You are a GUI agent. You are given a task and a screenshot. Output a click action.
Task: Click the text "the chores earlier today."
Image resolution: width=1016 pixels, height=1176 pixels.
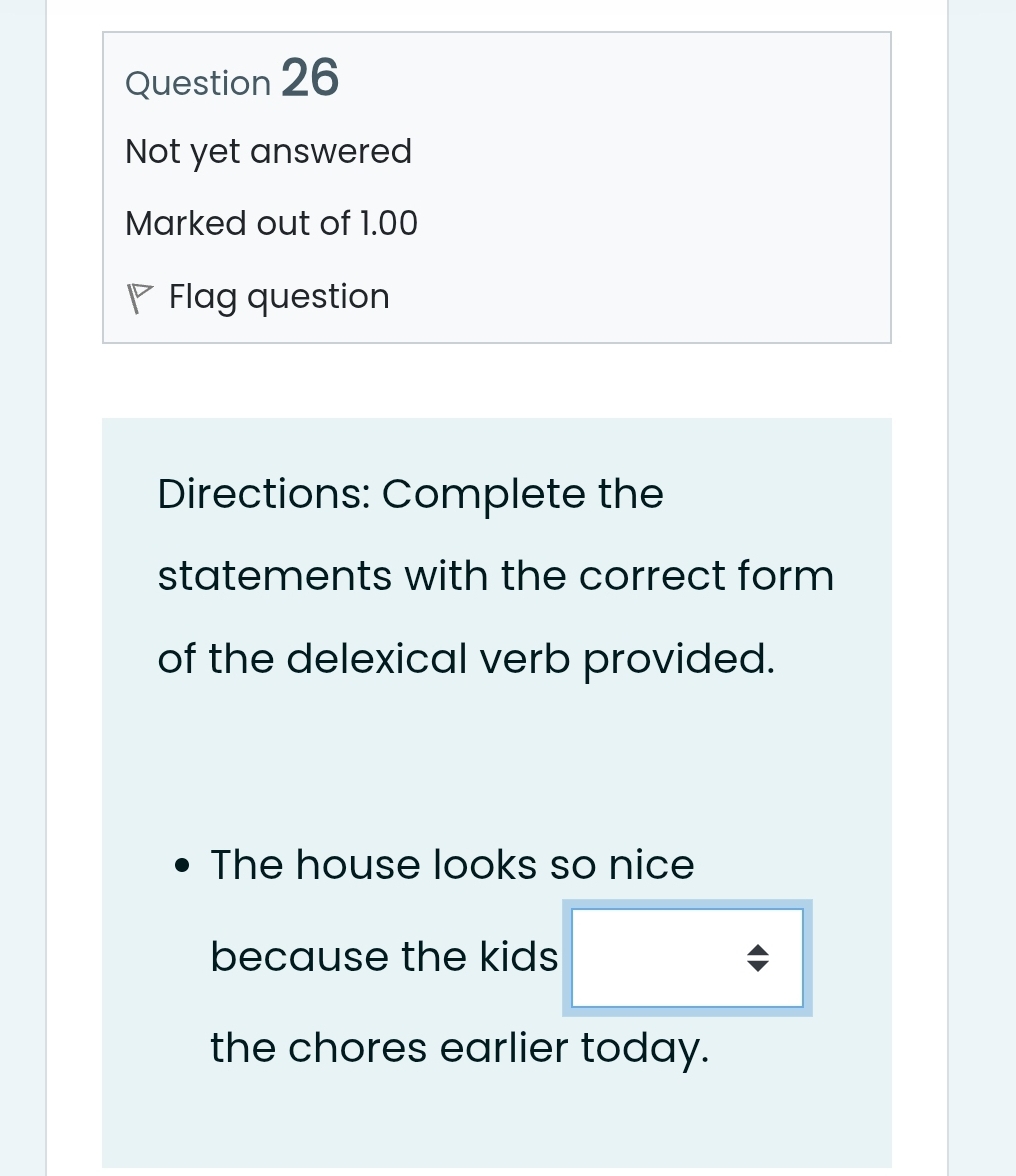coord(459,1048)
